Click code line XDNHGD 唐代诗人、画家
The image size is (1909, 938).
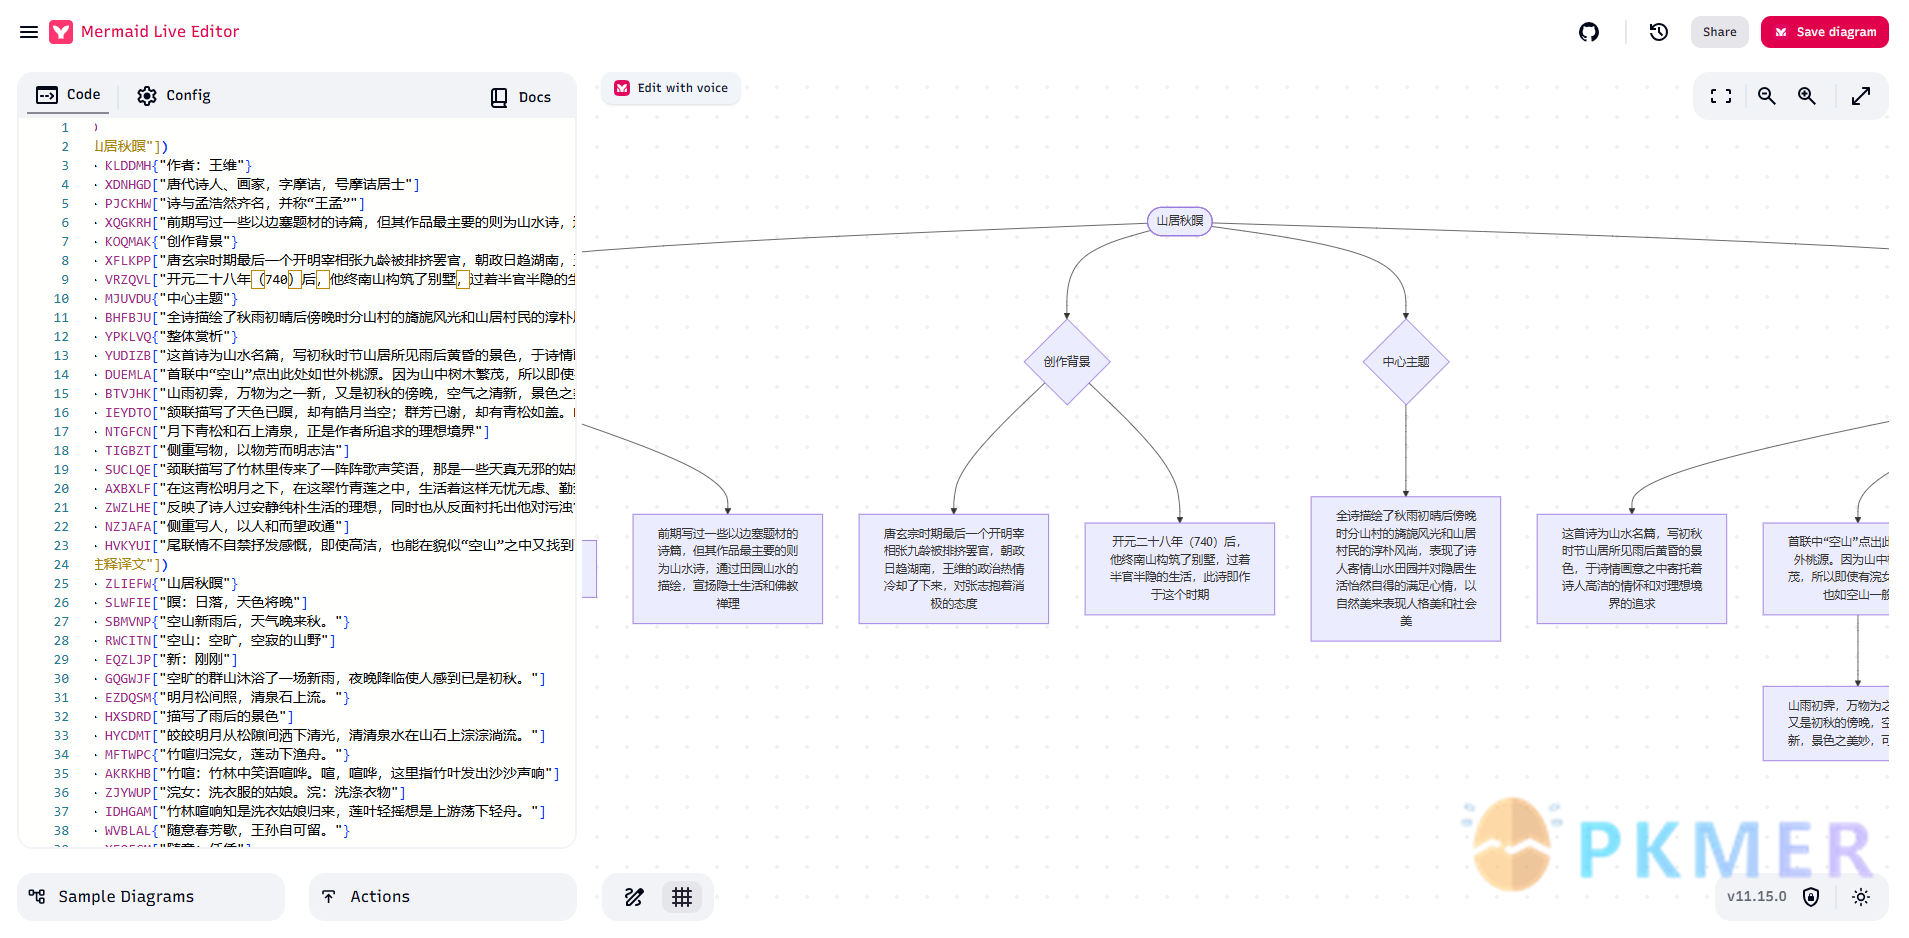tap(262, 185)
